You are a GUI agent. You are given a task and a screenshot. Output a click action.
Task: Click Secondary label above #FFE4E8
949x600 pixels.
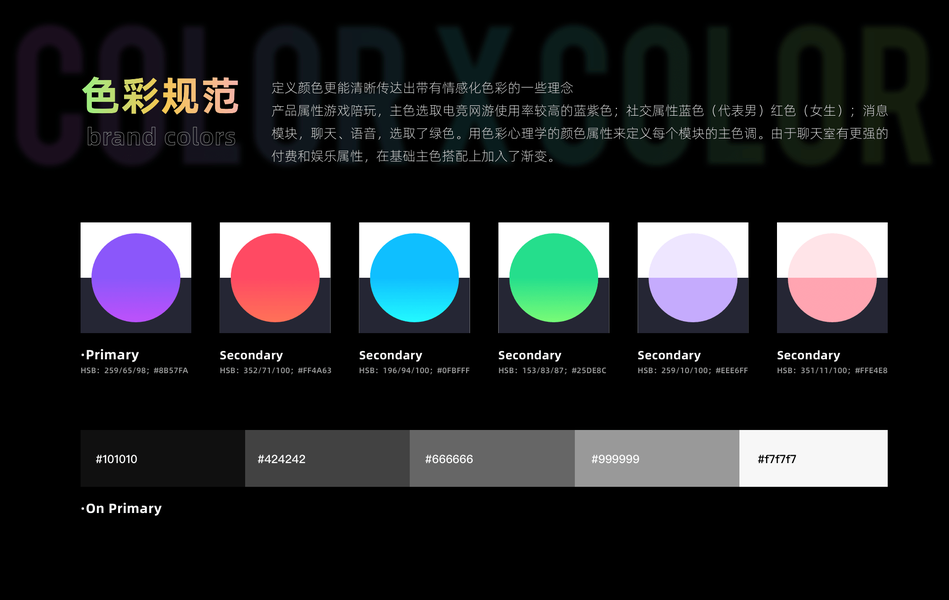[x=809, y=355]
